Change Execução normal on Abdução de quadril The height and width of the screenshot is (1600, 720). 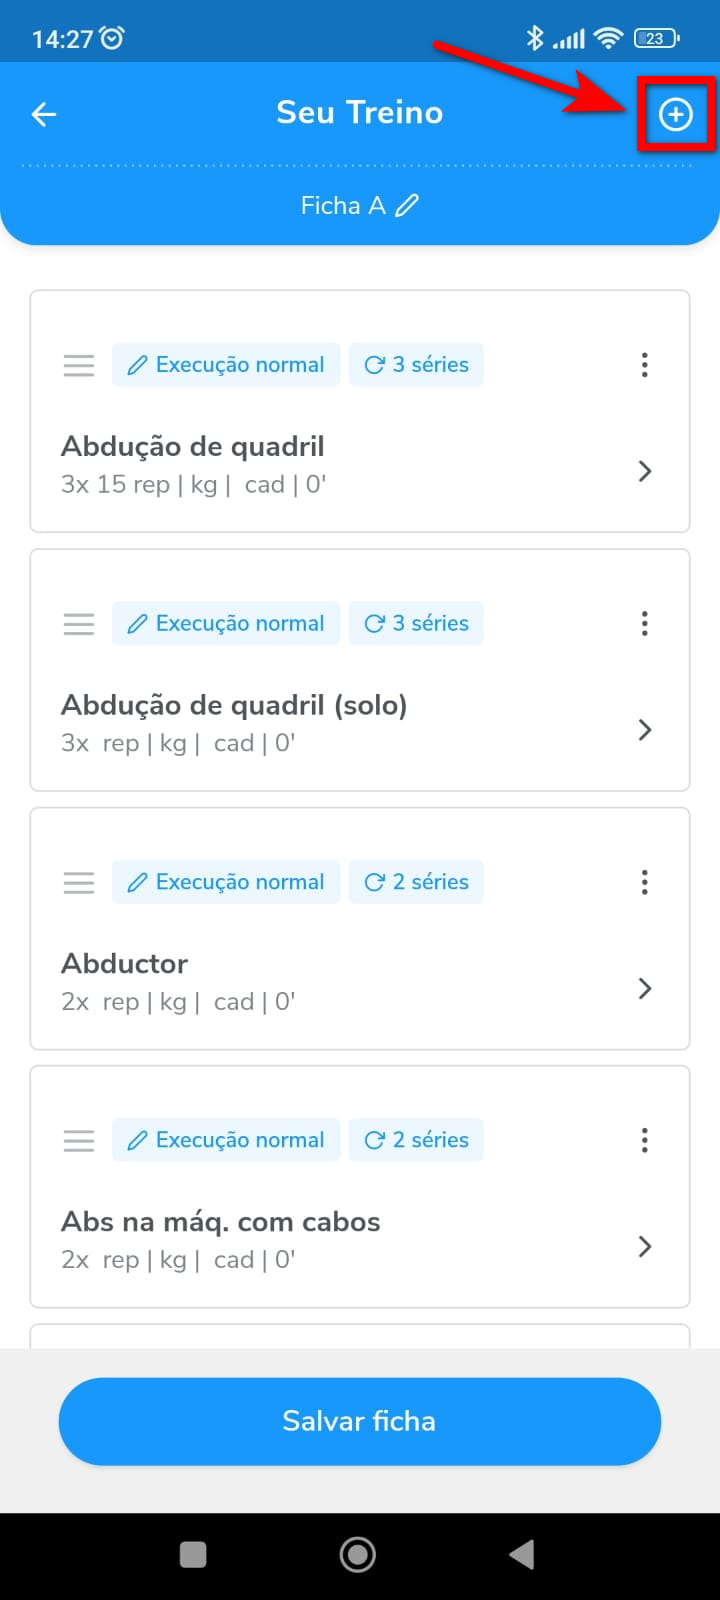[226, 365]
